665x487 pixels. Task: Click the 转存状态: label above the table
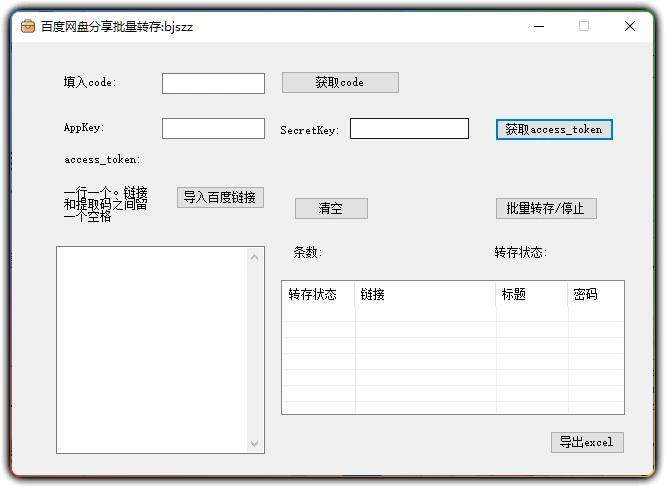coord(520,252)
